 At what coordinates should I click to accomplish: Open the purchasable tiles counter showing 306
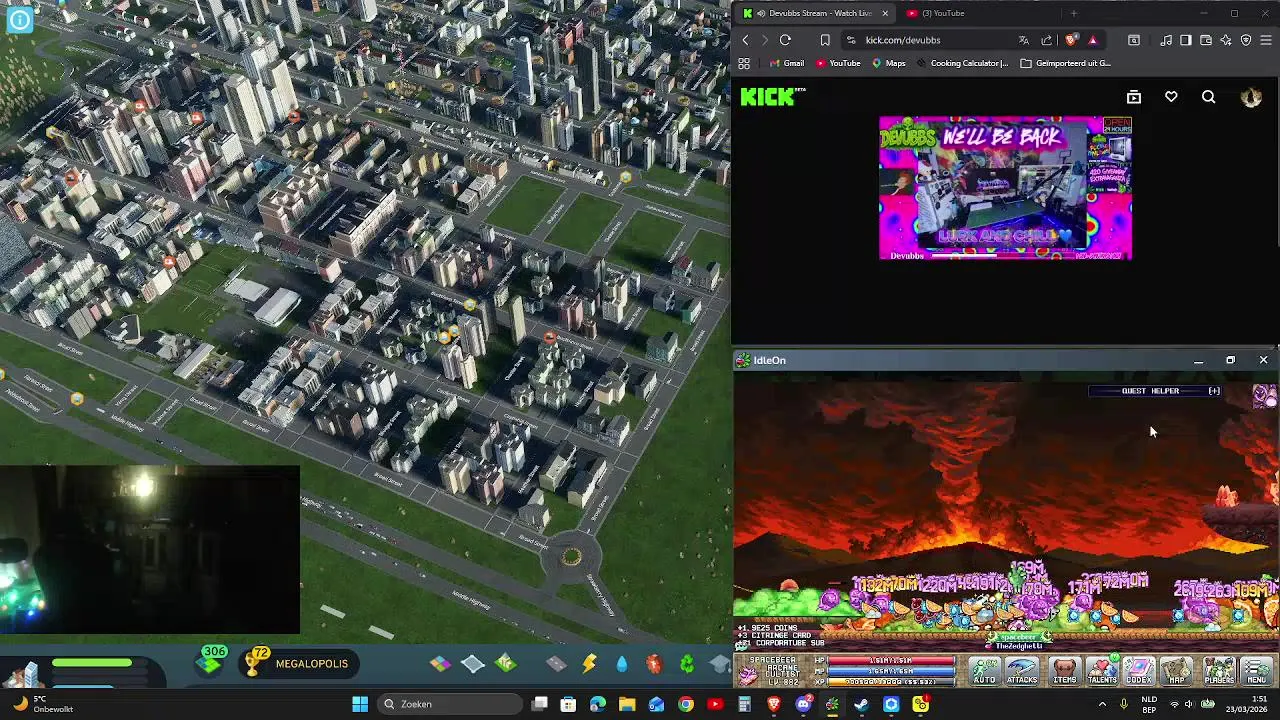[x=212, y=660]
